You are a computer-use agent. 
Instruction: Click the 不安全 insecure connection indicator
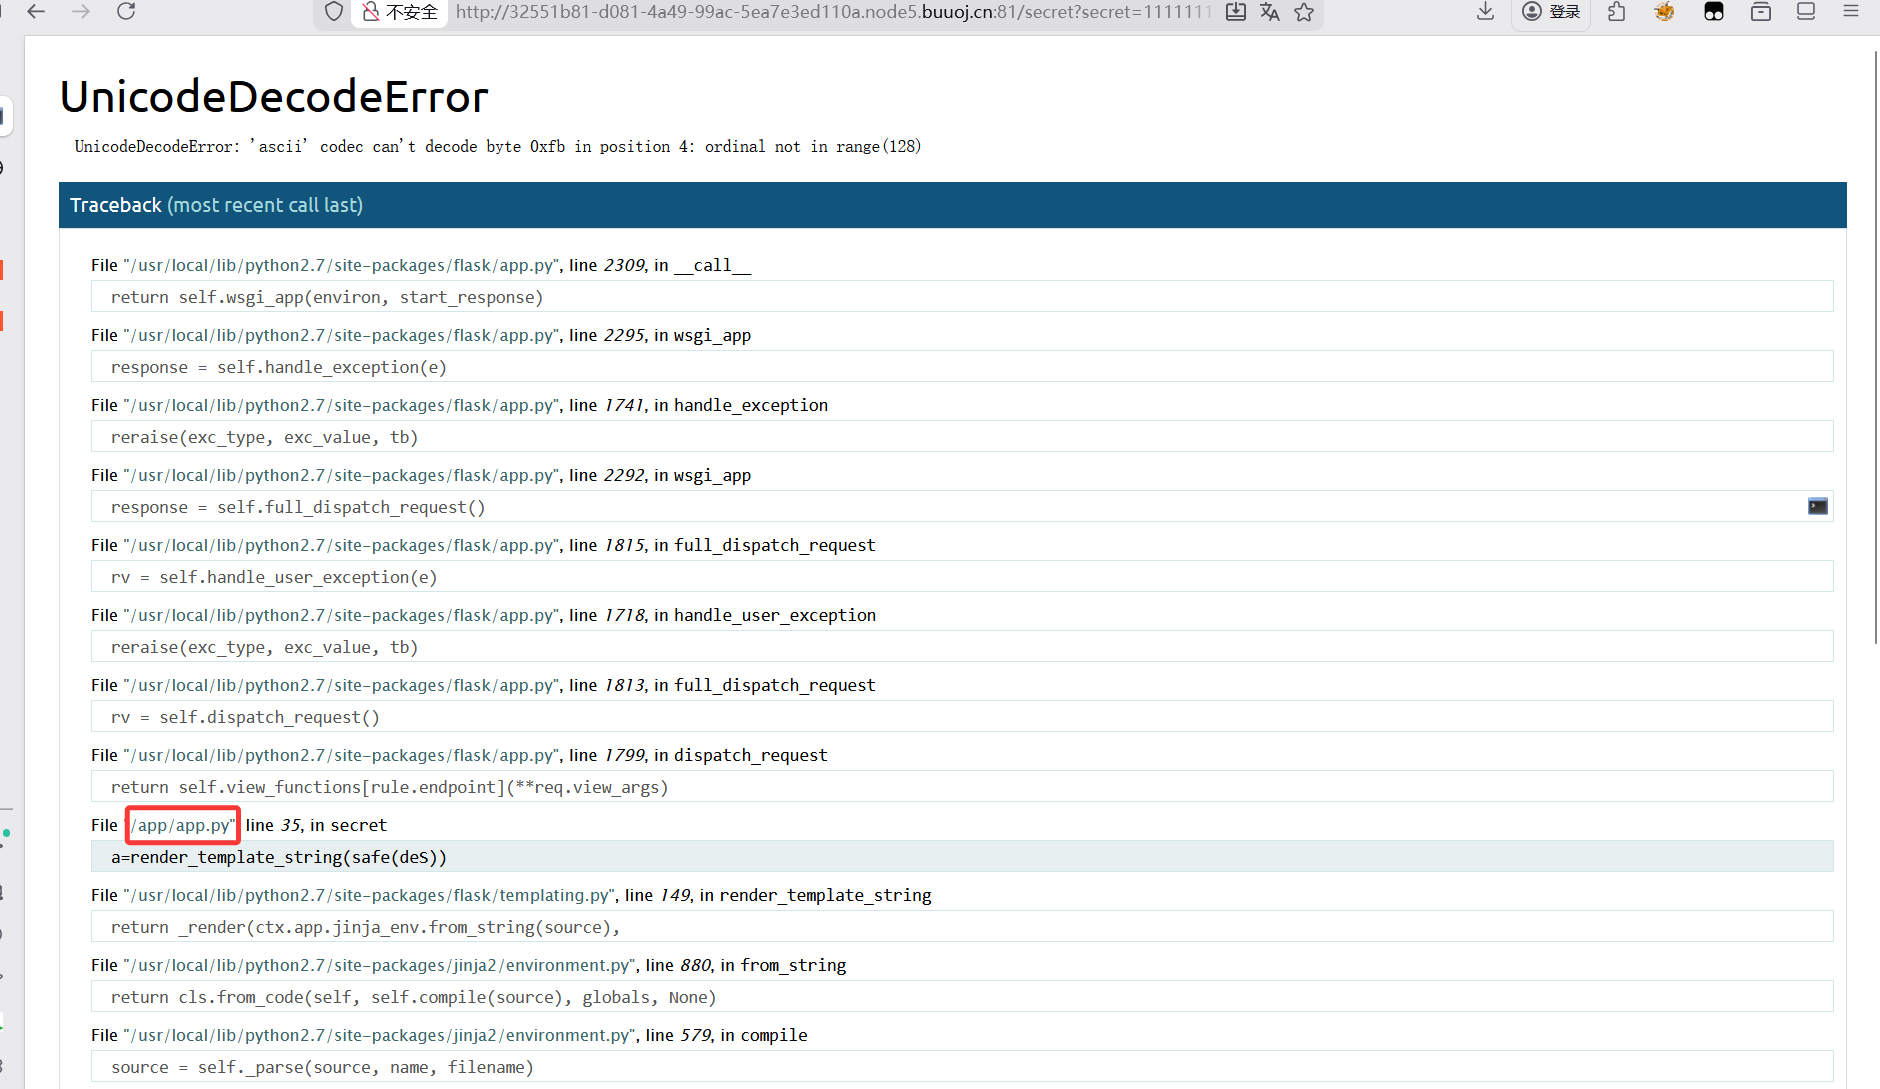point(400,12)
